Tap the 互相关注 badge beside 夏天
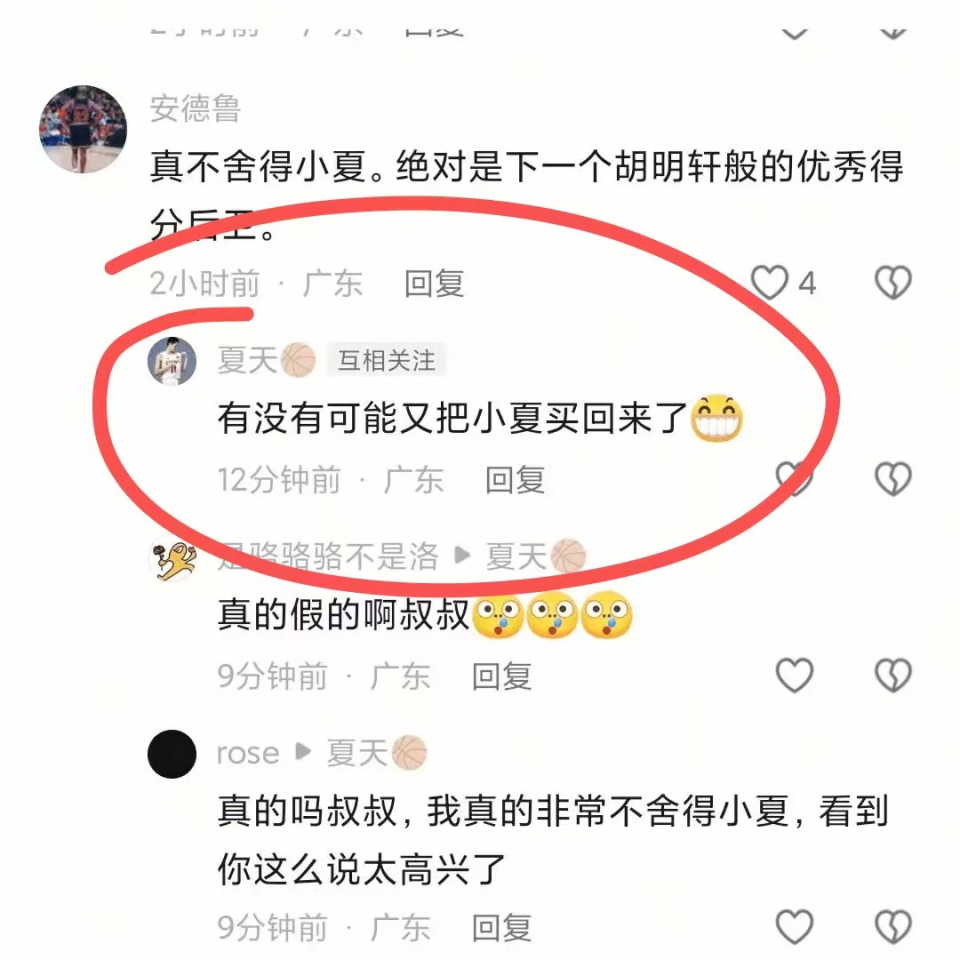The image size is (960, 960). pyautogui.click(x=386, y=360)
